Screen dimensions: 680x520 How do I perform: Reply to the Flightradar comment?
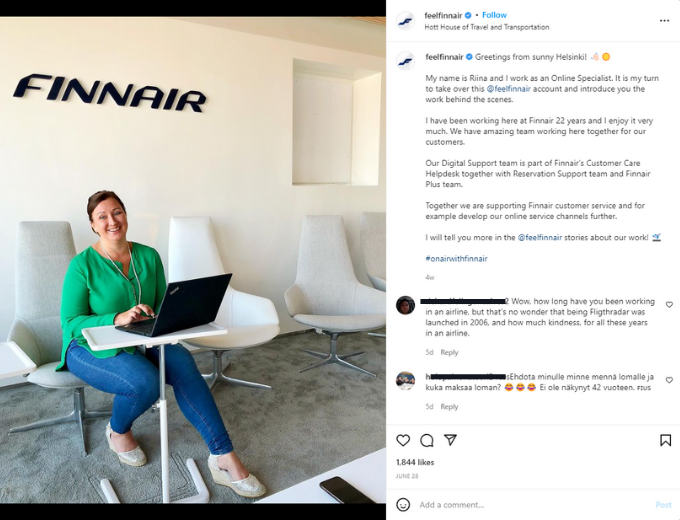449,352
